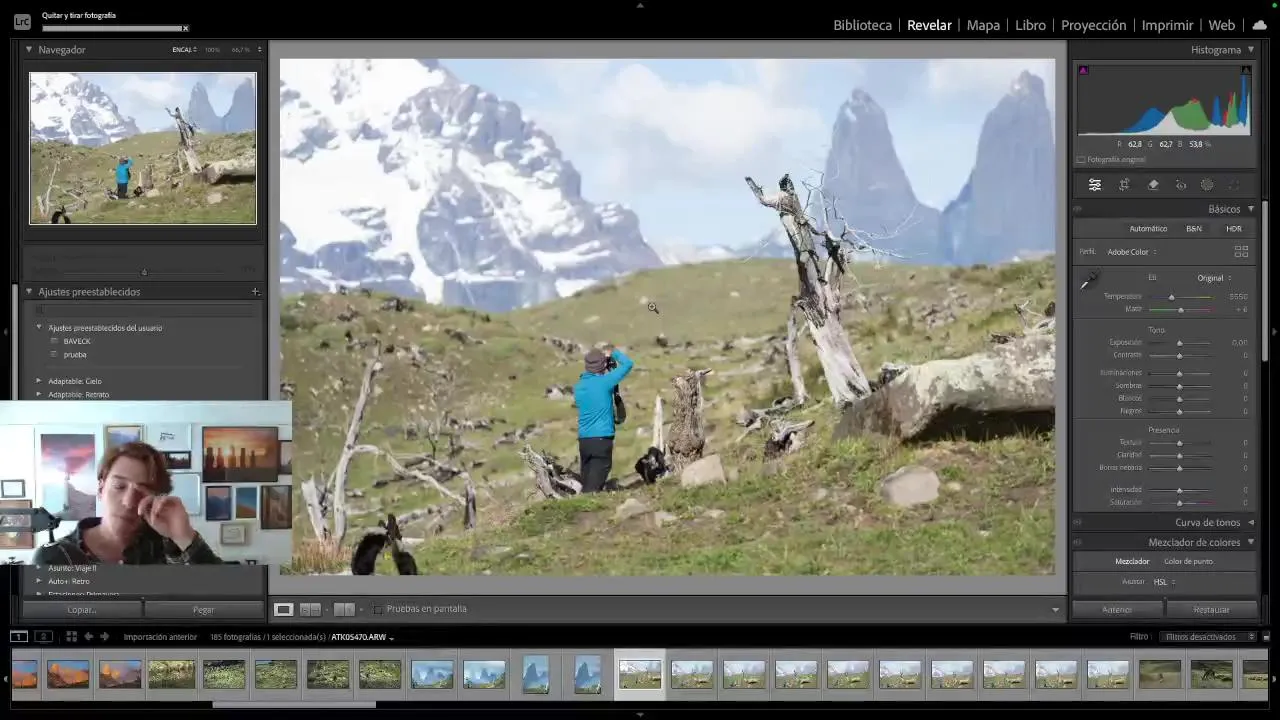Collapse the Básicos panel triangle

pyautogui.click(x=1251, y=209)
